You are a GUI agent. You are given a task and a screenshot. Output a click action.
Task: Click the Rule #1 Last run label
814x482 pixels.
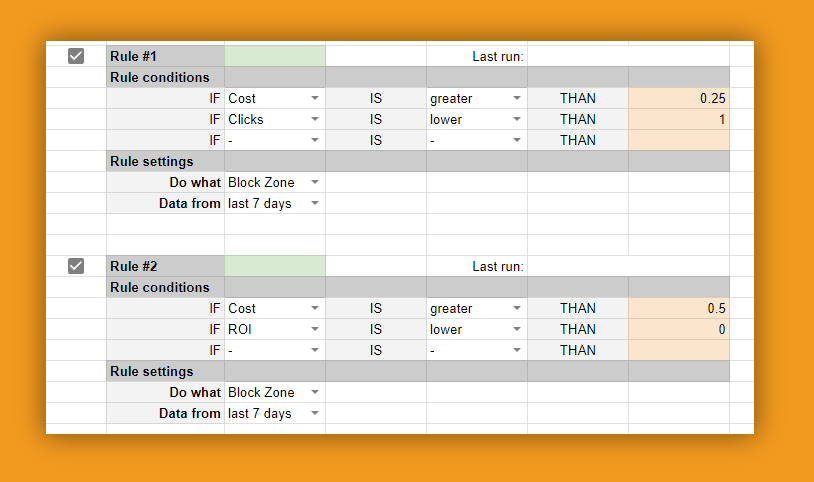click(498, 56)
